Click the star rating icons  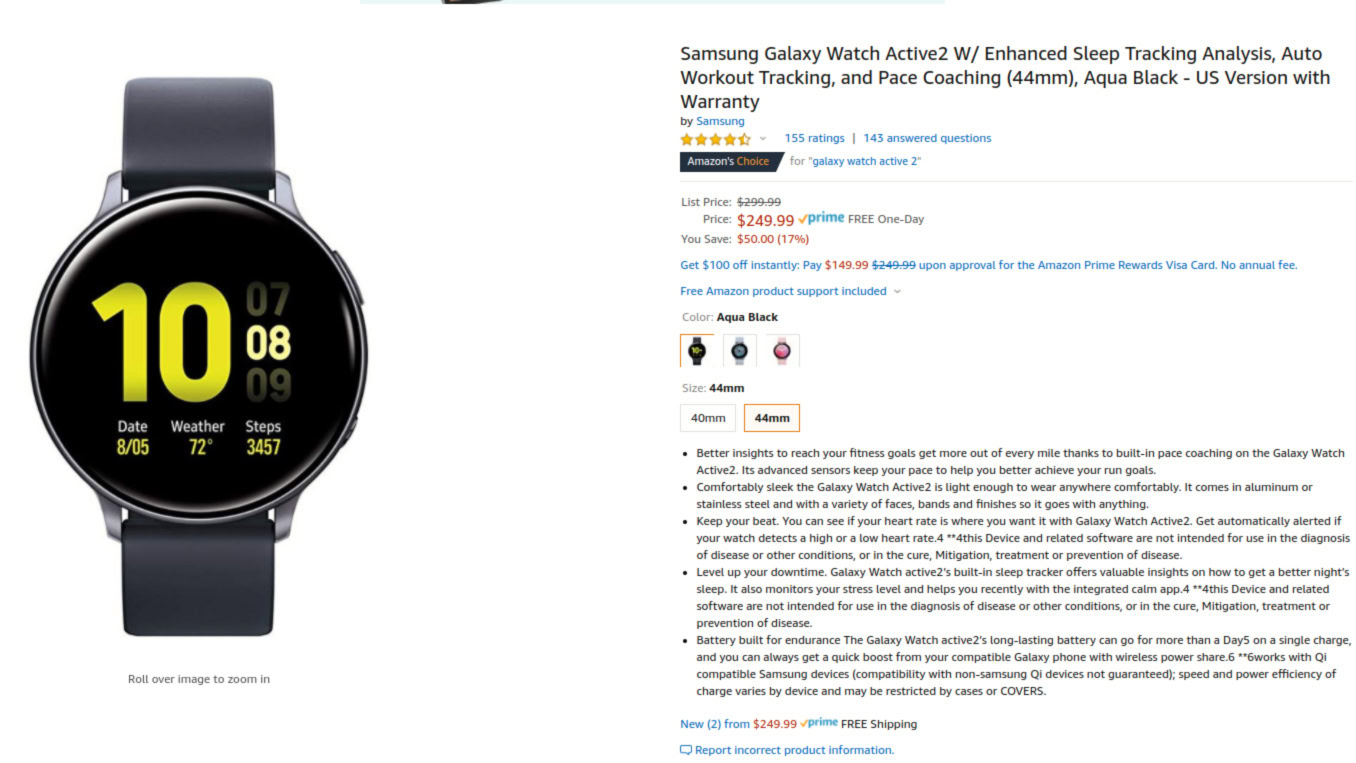click(715, 139)
